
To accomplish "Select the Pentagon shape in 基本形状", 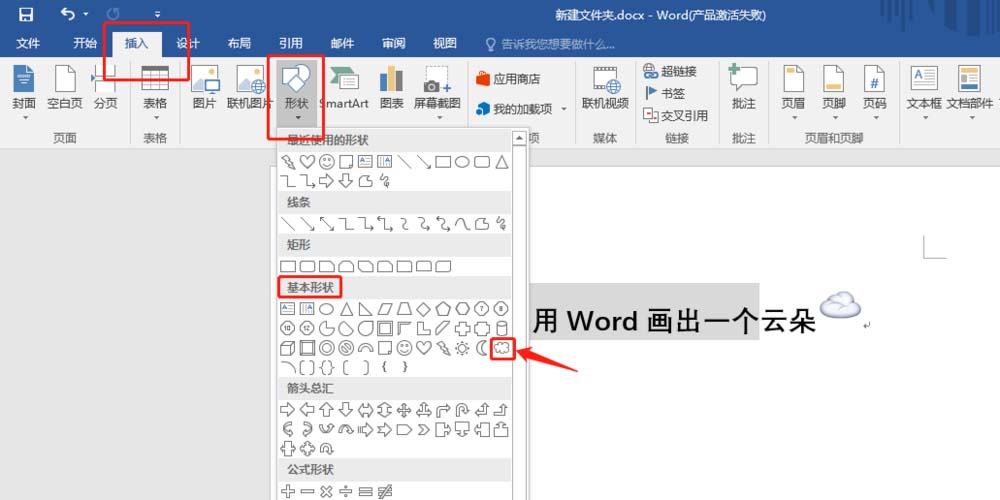I will point(443,309).
